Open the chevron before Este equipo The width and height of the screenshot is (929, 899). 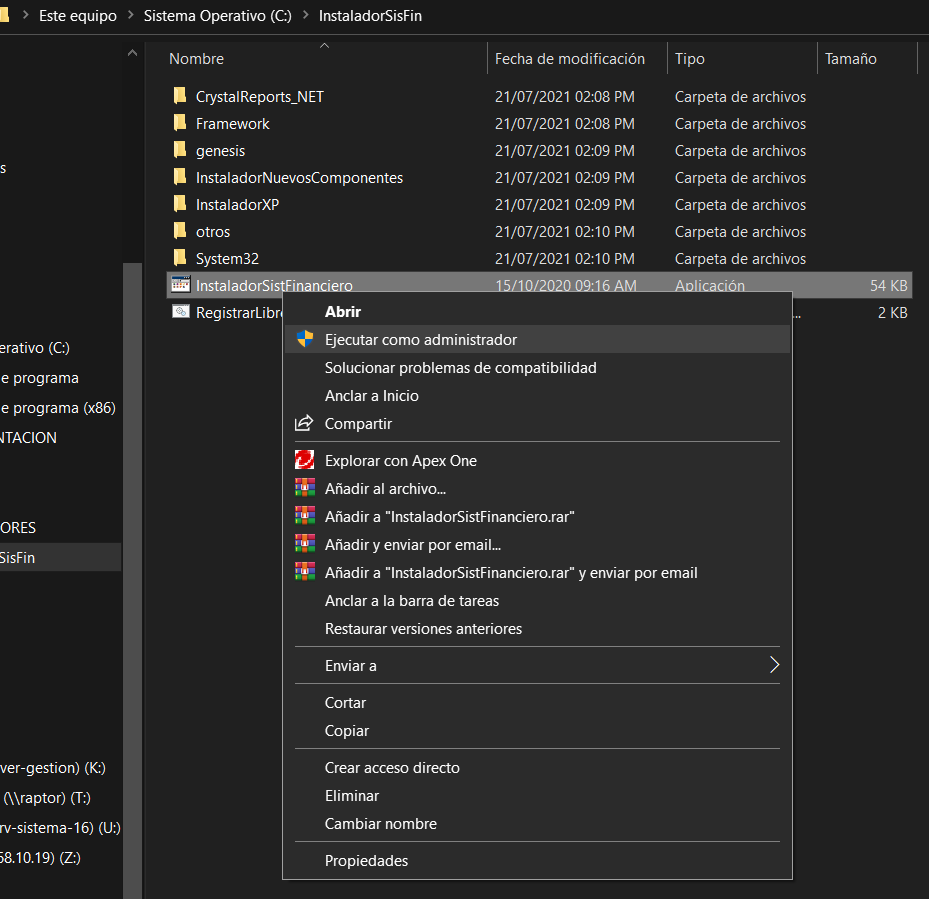tap(25, 15)
